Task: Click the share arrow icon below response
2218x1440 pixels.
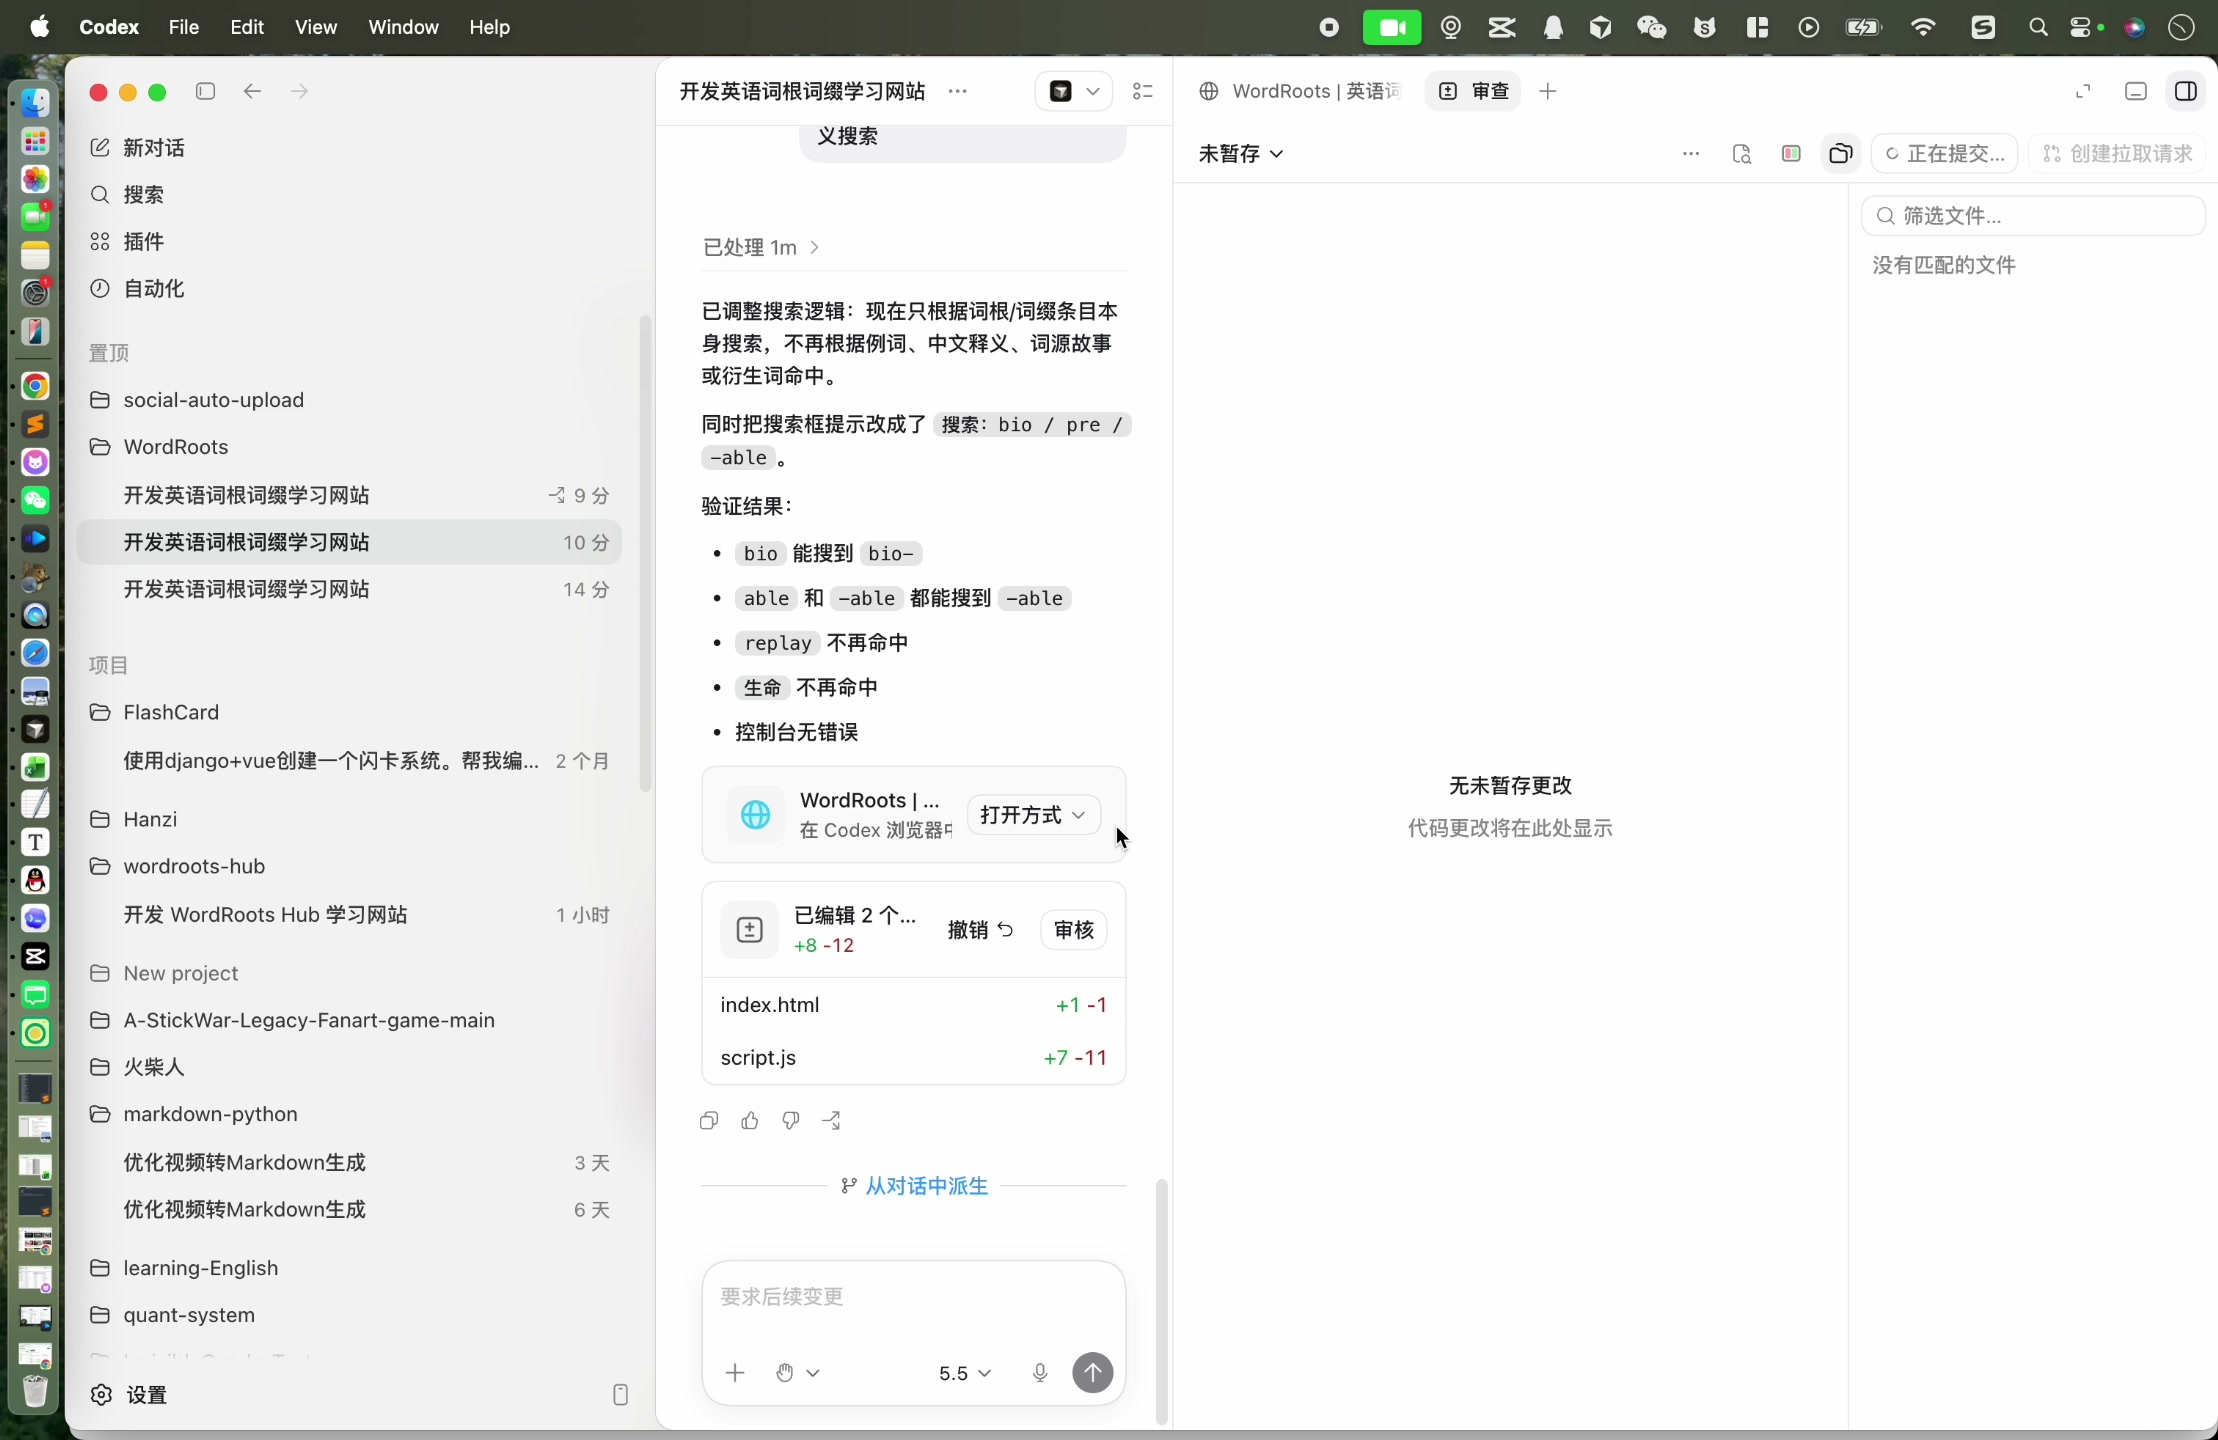Action: pos(832,1121)
